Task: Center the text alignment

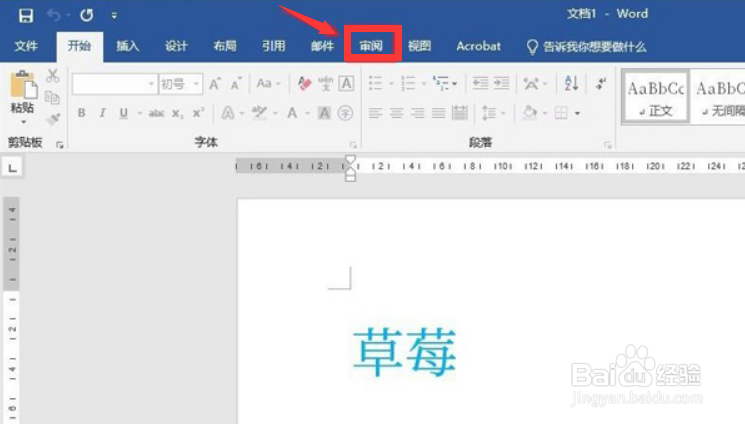Action: (x=397, y=113)
